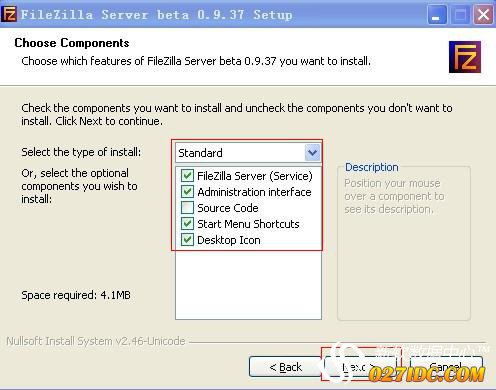
Task: Select the 'Source Code' list label
Action: coord(228,208)
